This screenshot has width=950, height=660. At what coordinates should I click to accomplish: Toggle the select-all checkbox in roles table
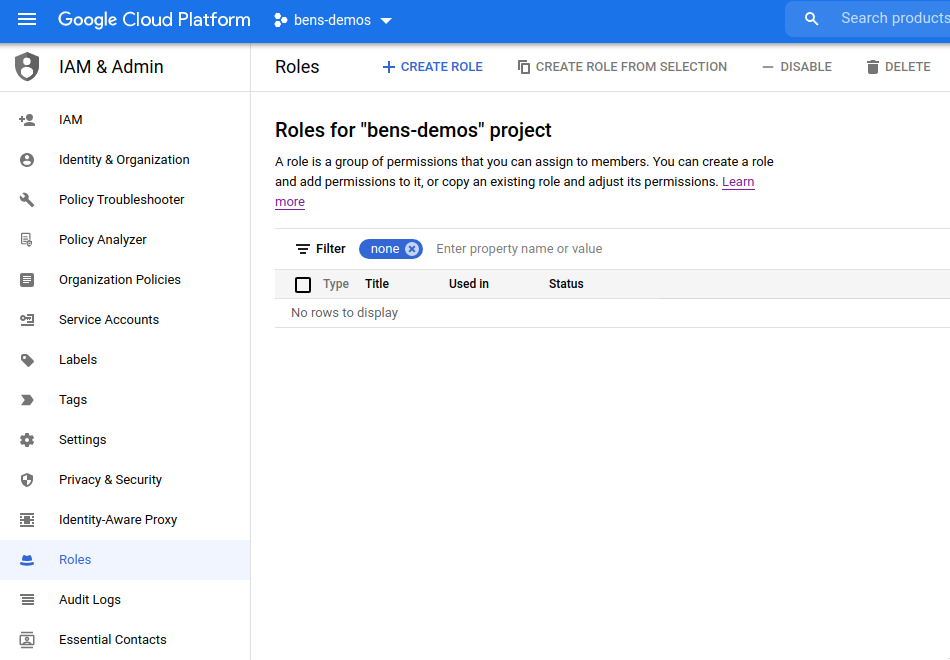[303, 284]
